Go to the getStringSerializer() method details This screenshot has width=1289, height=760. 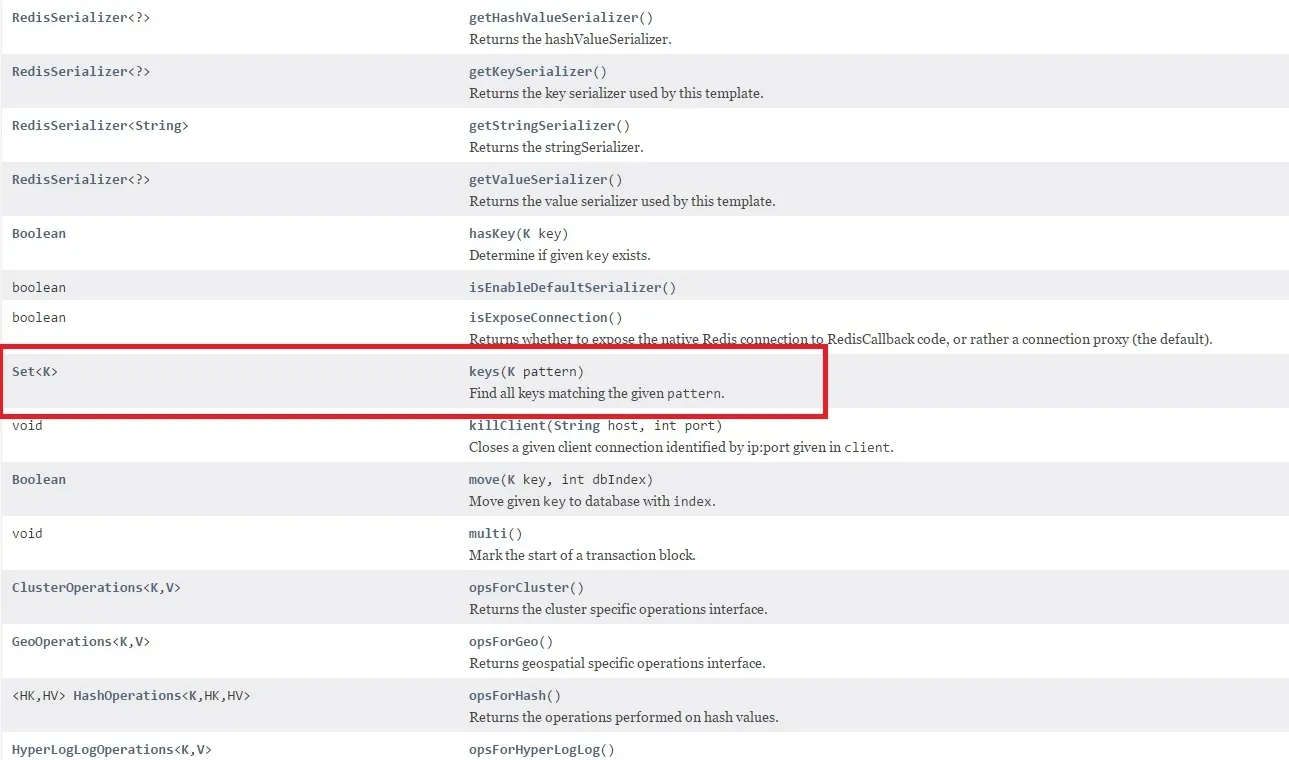(x=550, y=126)
